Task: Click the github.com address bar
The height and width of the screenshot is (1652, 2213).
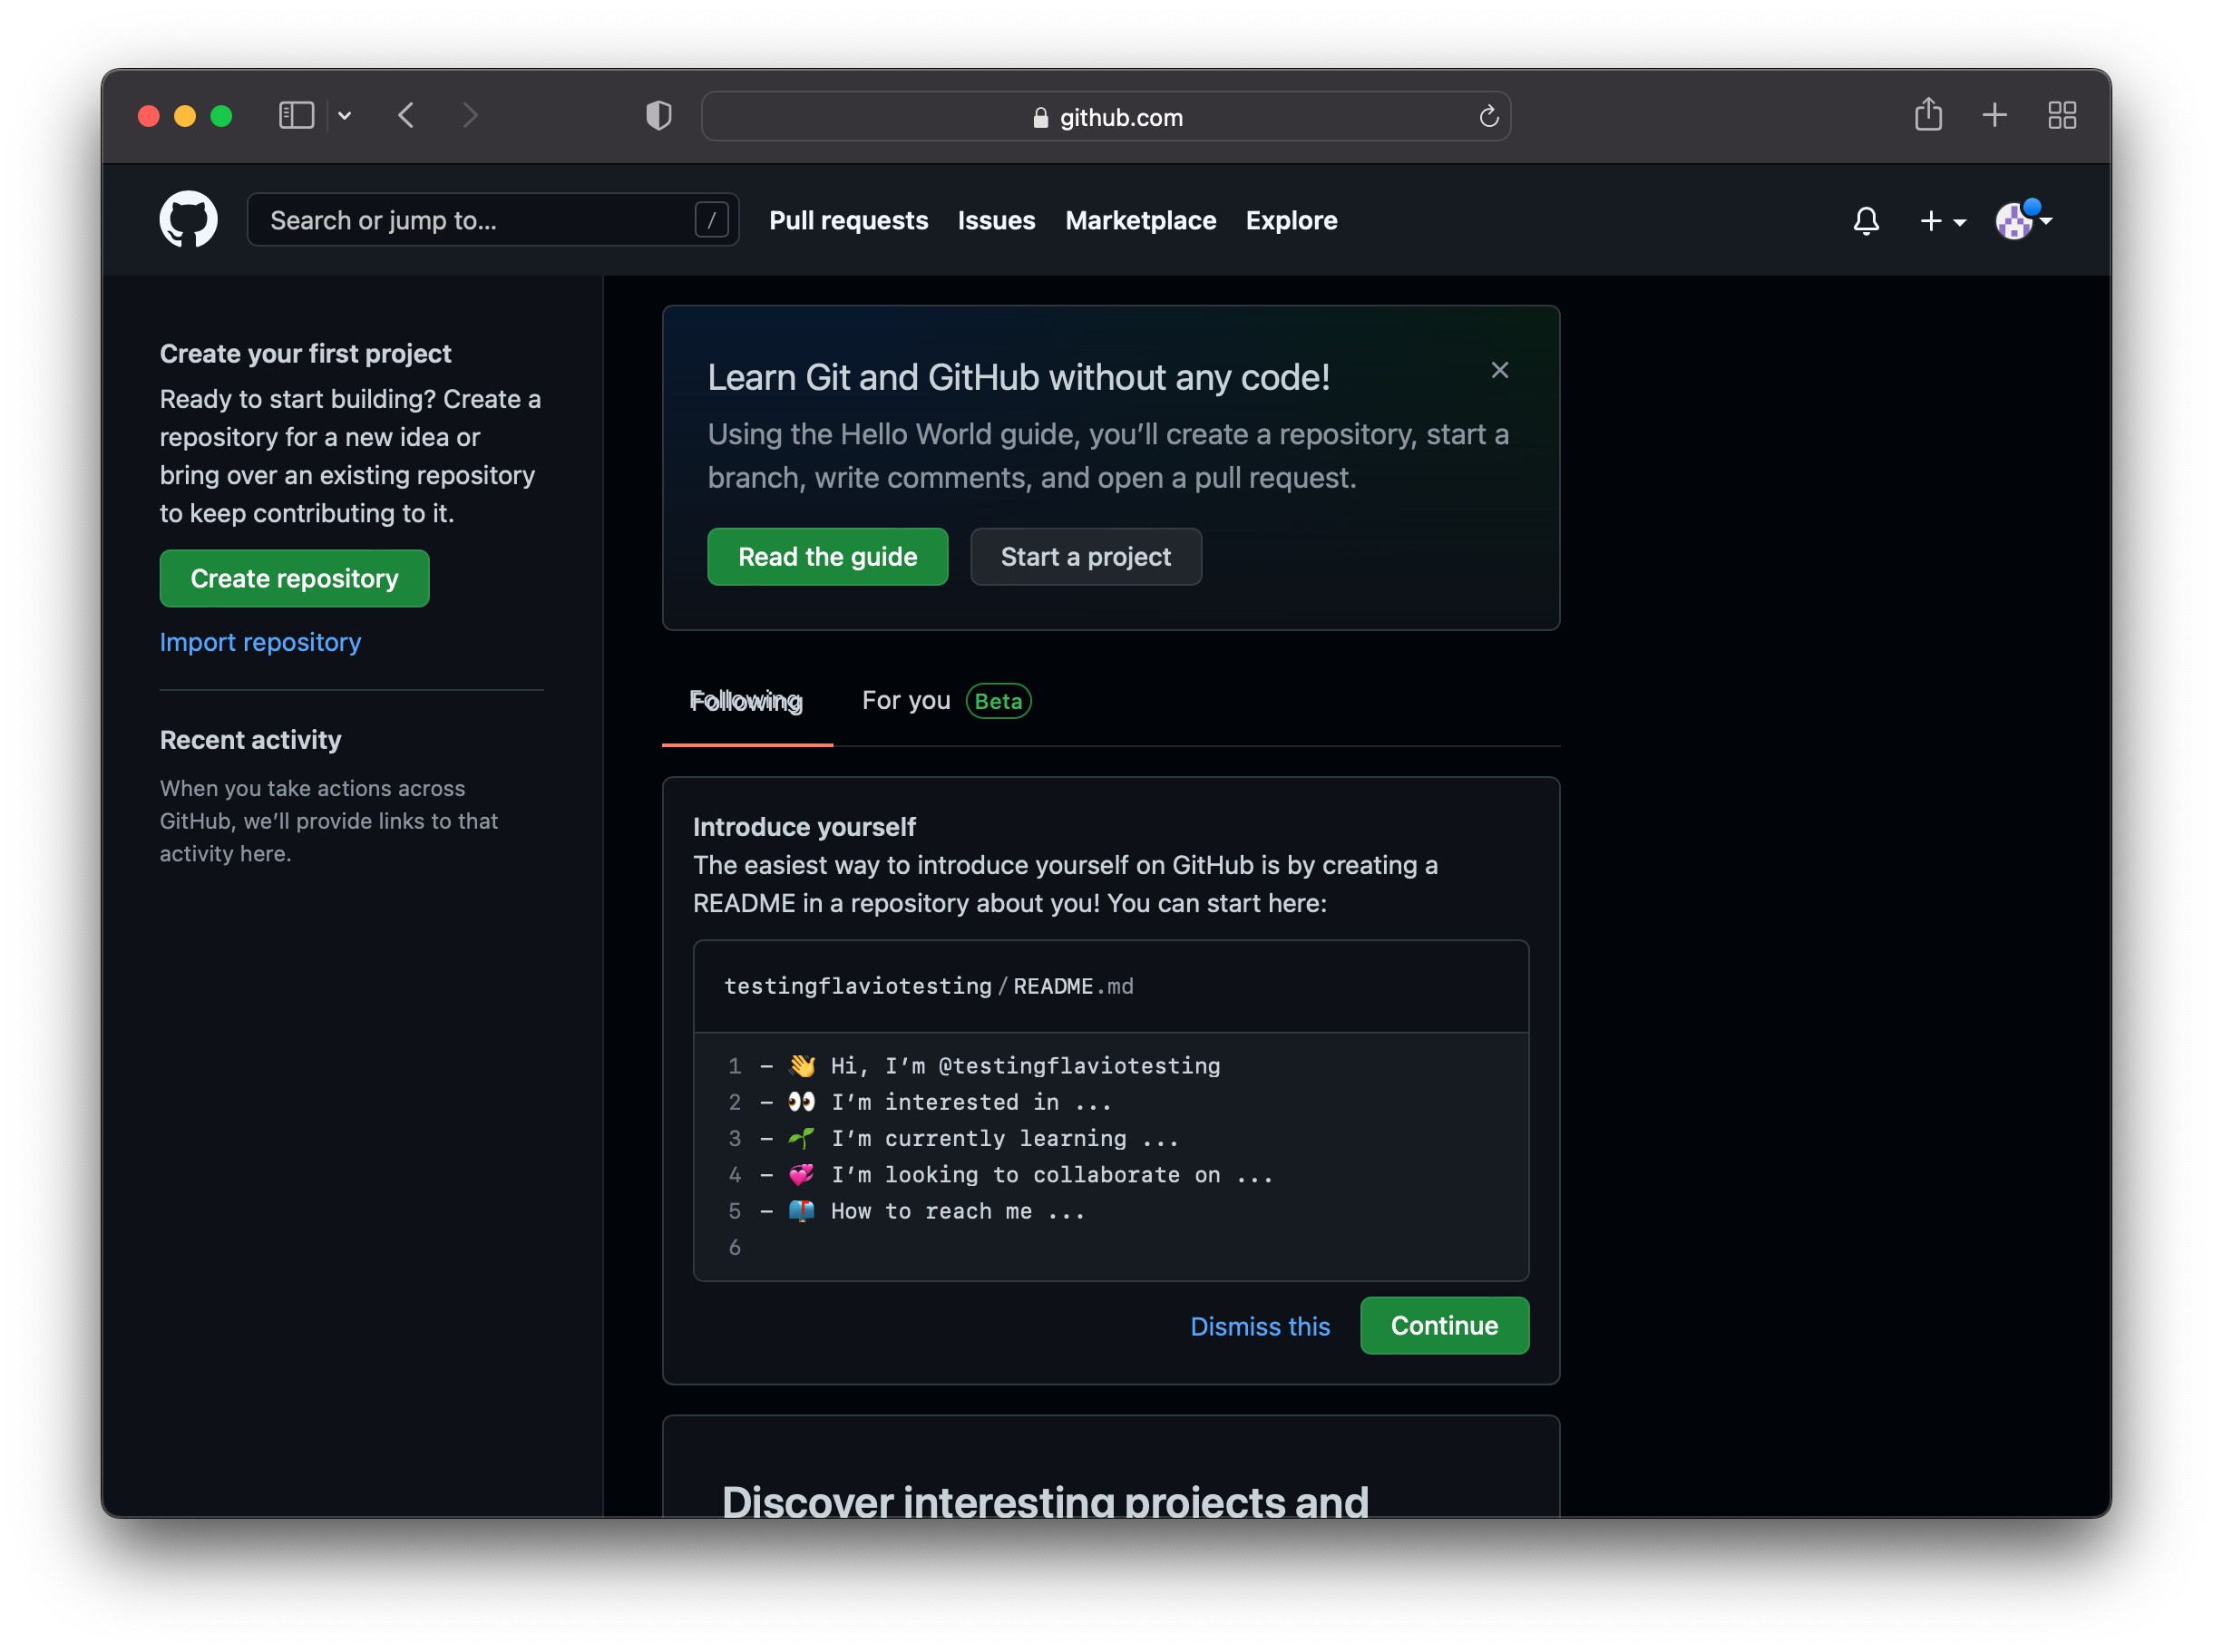Action: click(1105, 117)
